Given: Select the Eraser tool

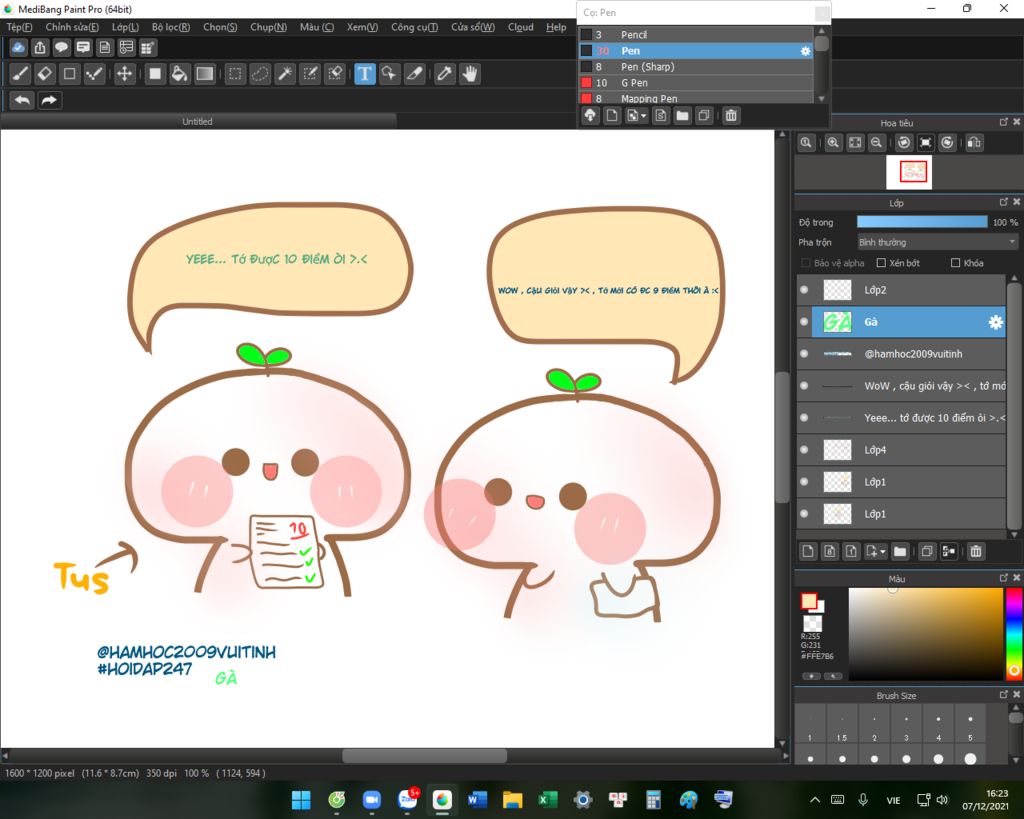Looking at the screenshot, I should point(44,74).
